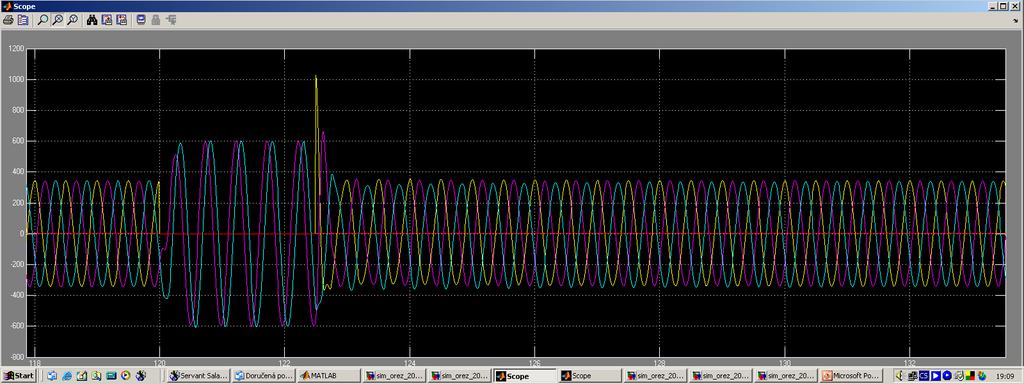Select the Zoom tool magnifier

click(x=42, y=20)
